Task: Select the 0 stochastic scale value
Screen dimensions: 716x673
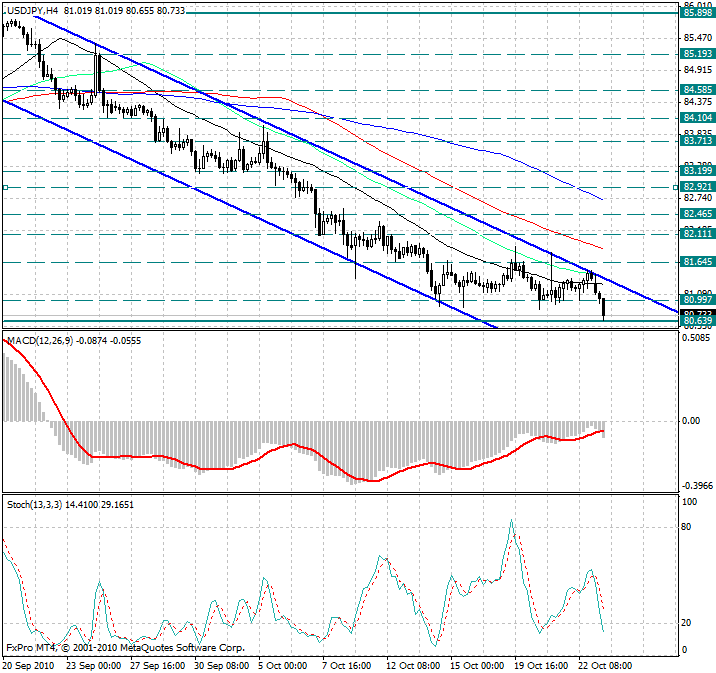Action: pyautogui.click(x=684, y=649)
